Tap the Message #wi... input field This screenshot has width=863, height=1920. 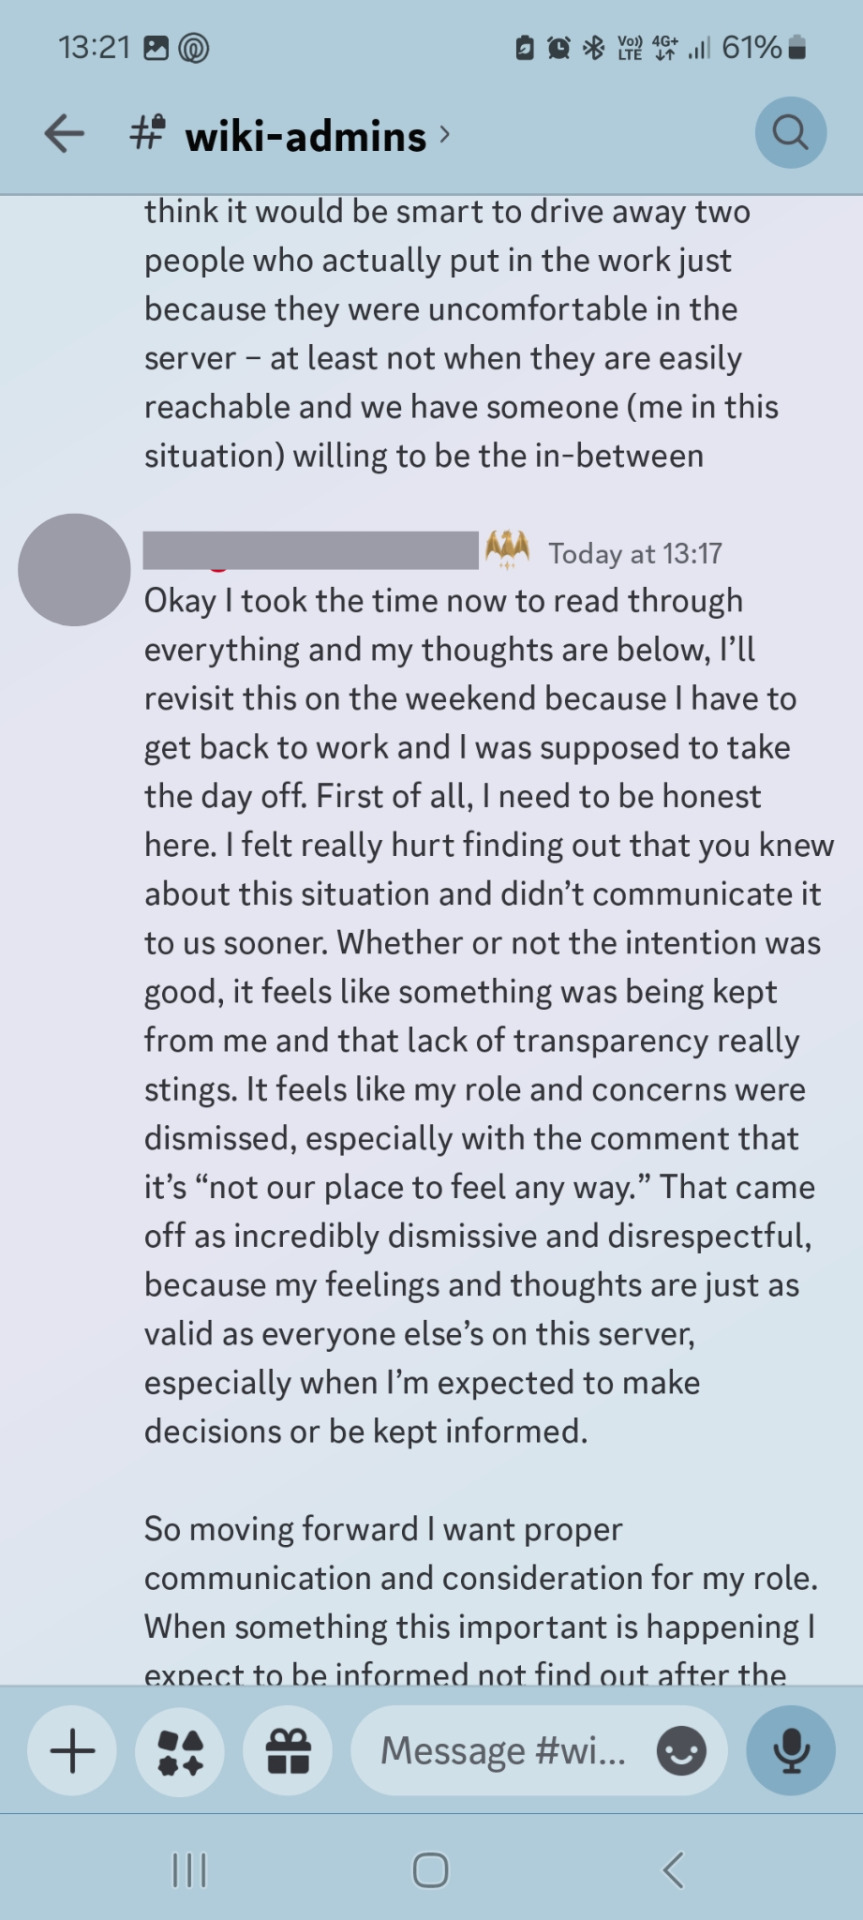tap(539, 1751)
